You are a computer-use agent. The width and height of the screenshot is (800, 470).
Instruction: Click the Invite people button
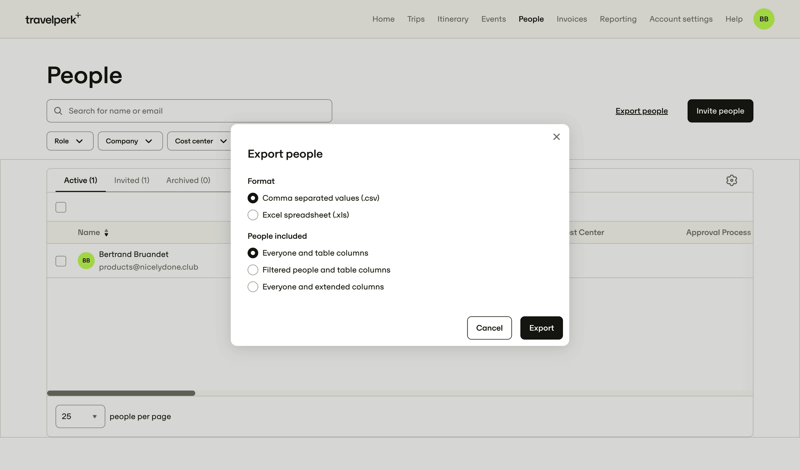click(720, 111)
